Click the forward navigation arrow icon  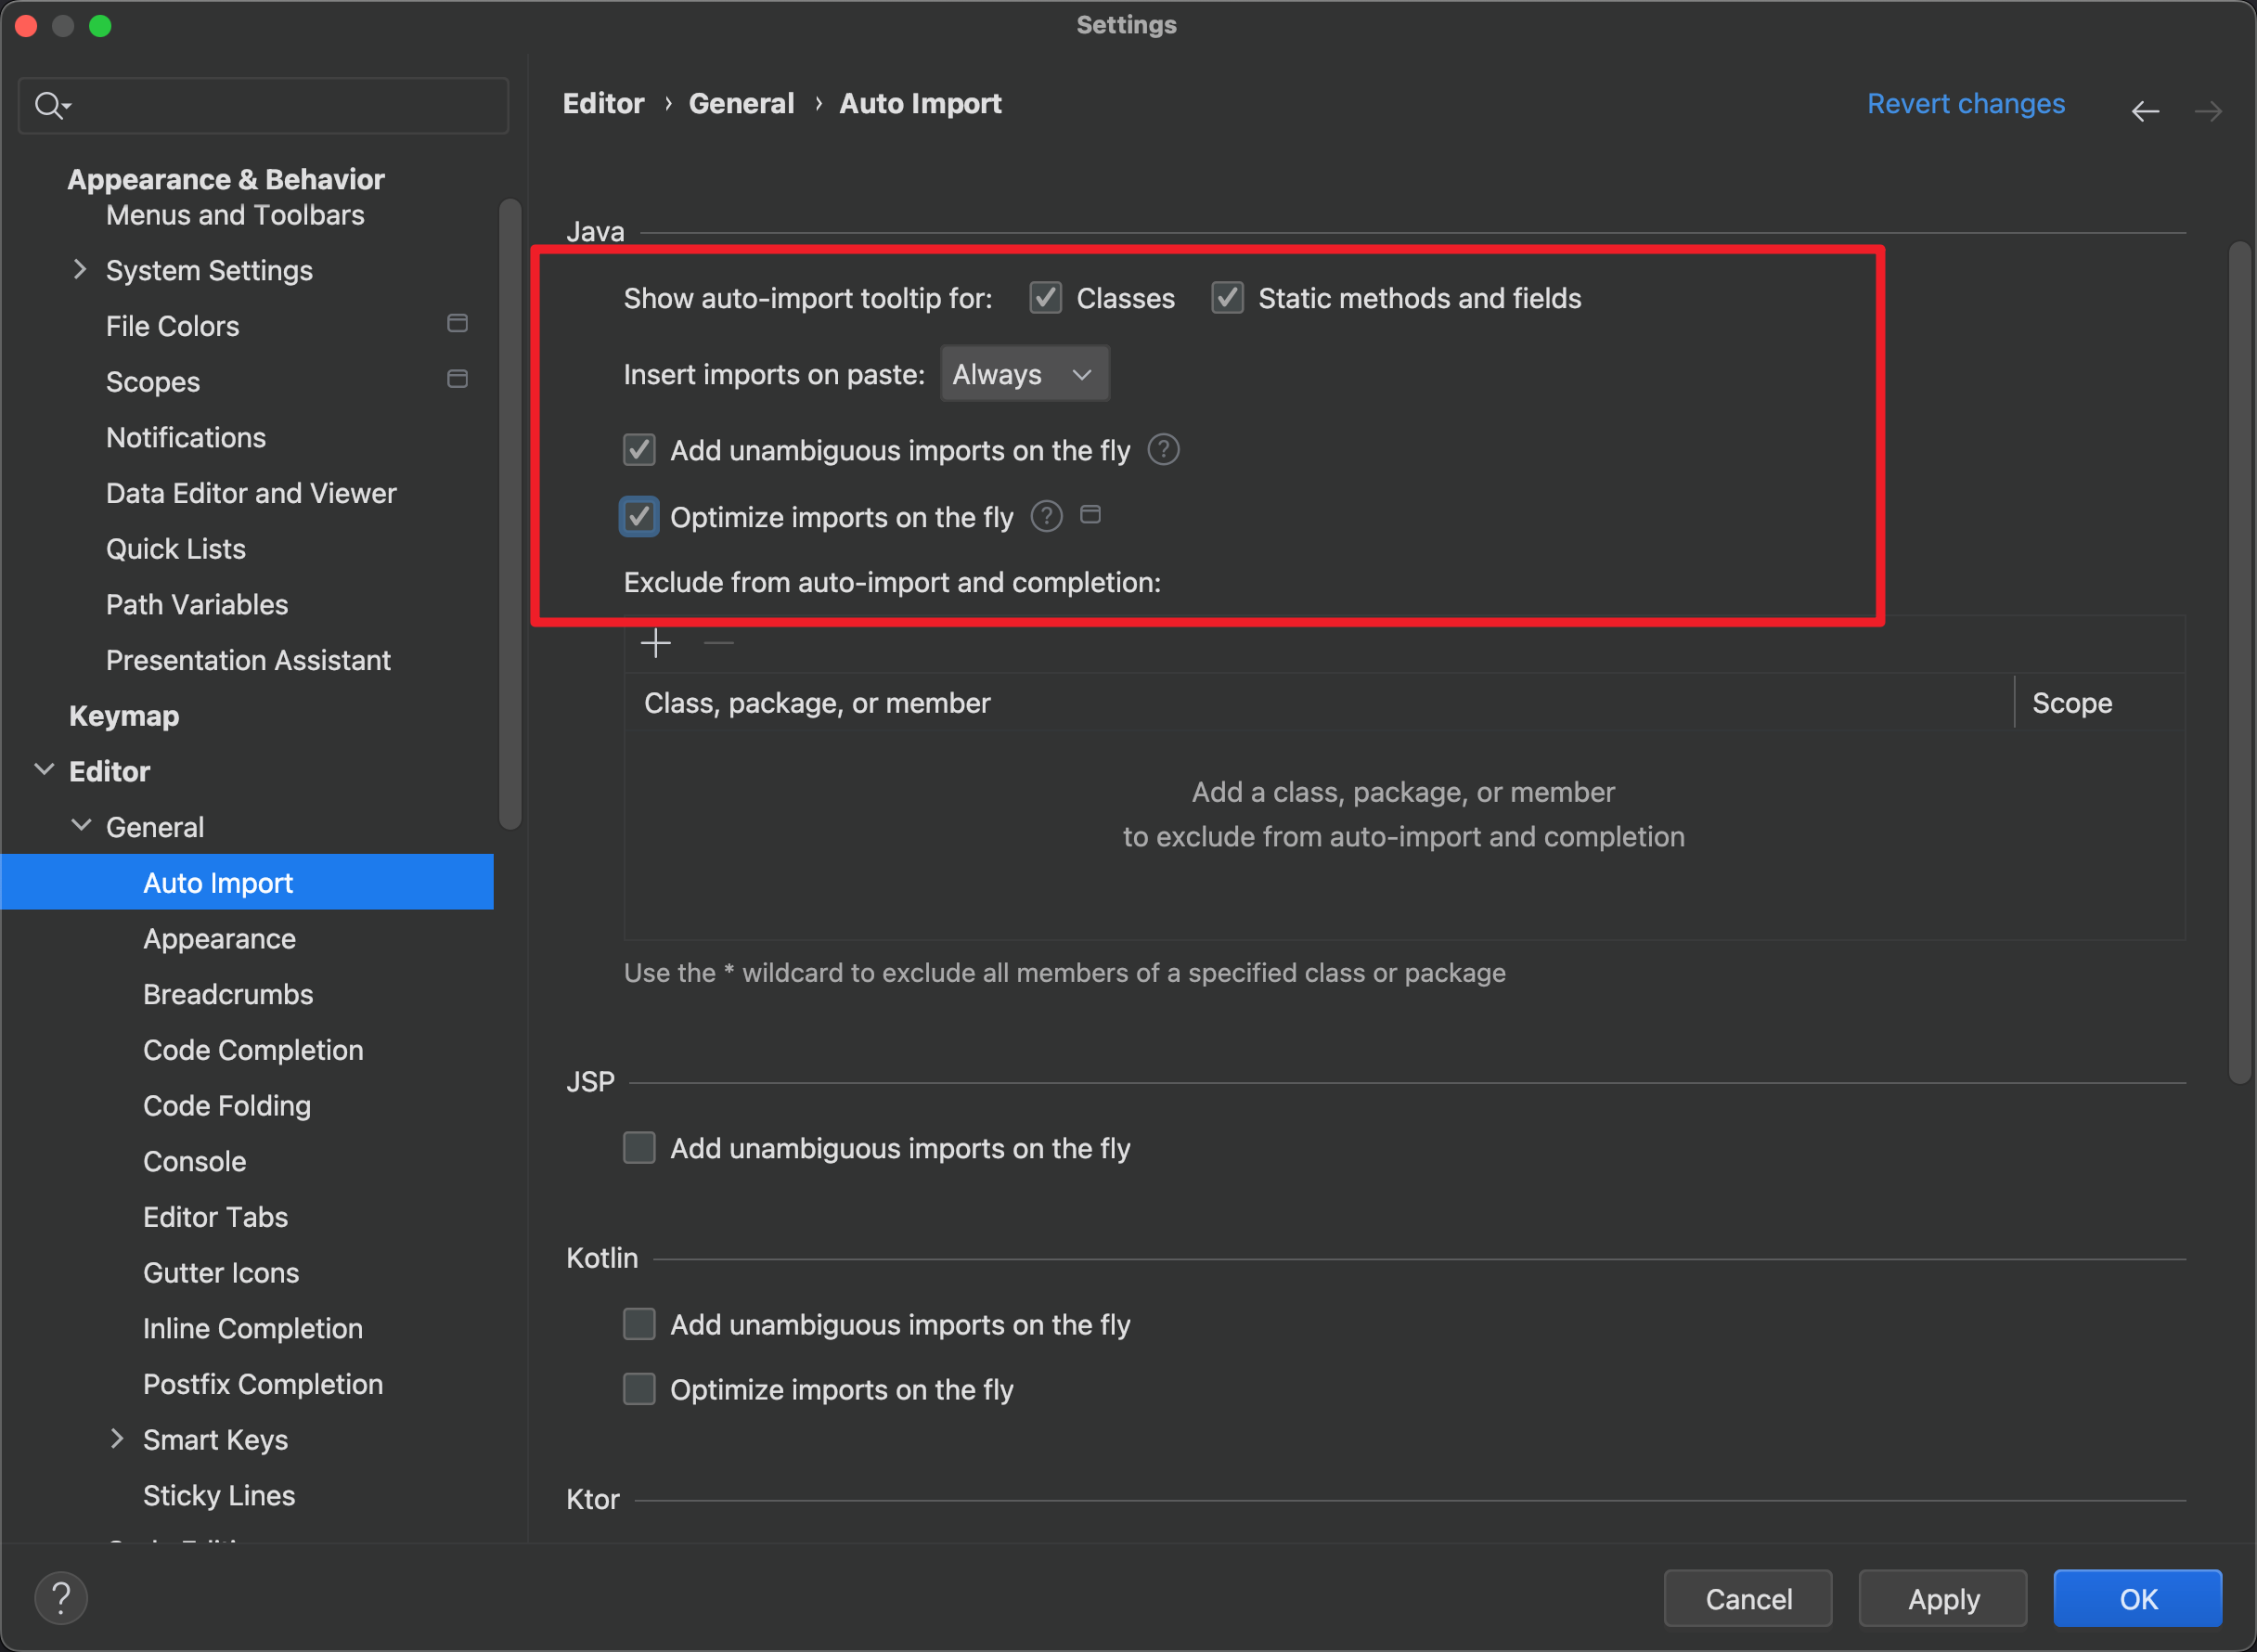click(2208, 111)
